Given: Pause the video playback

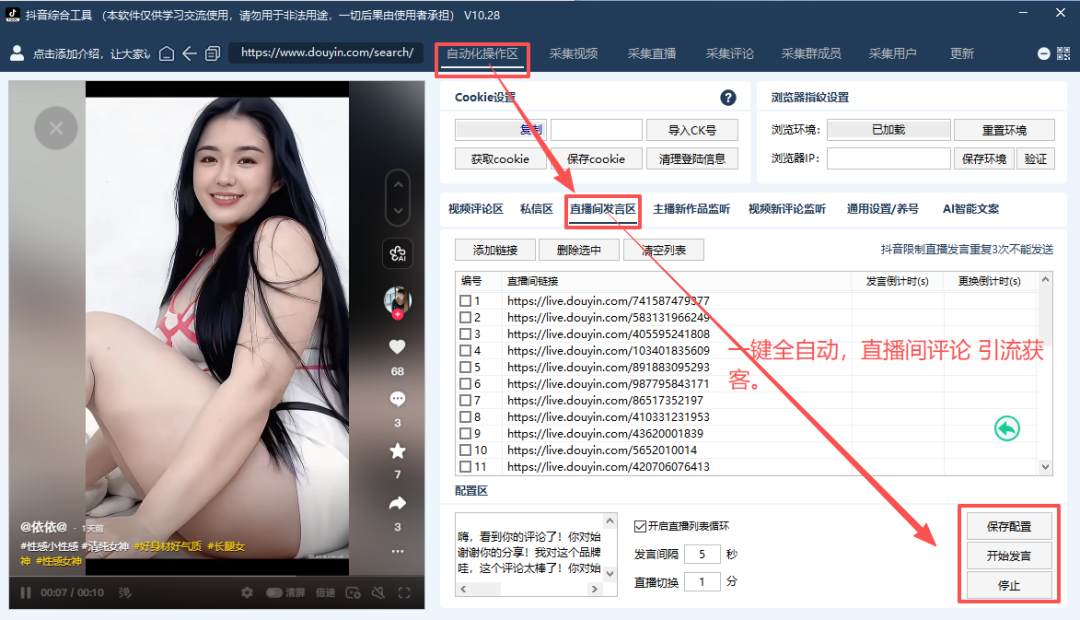Looking at the screenshot, I should [25, 592].
